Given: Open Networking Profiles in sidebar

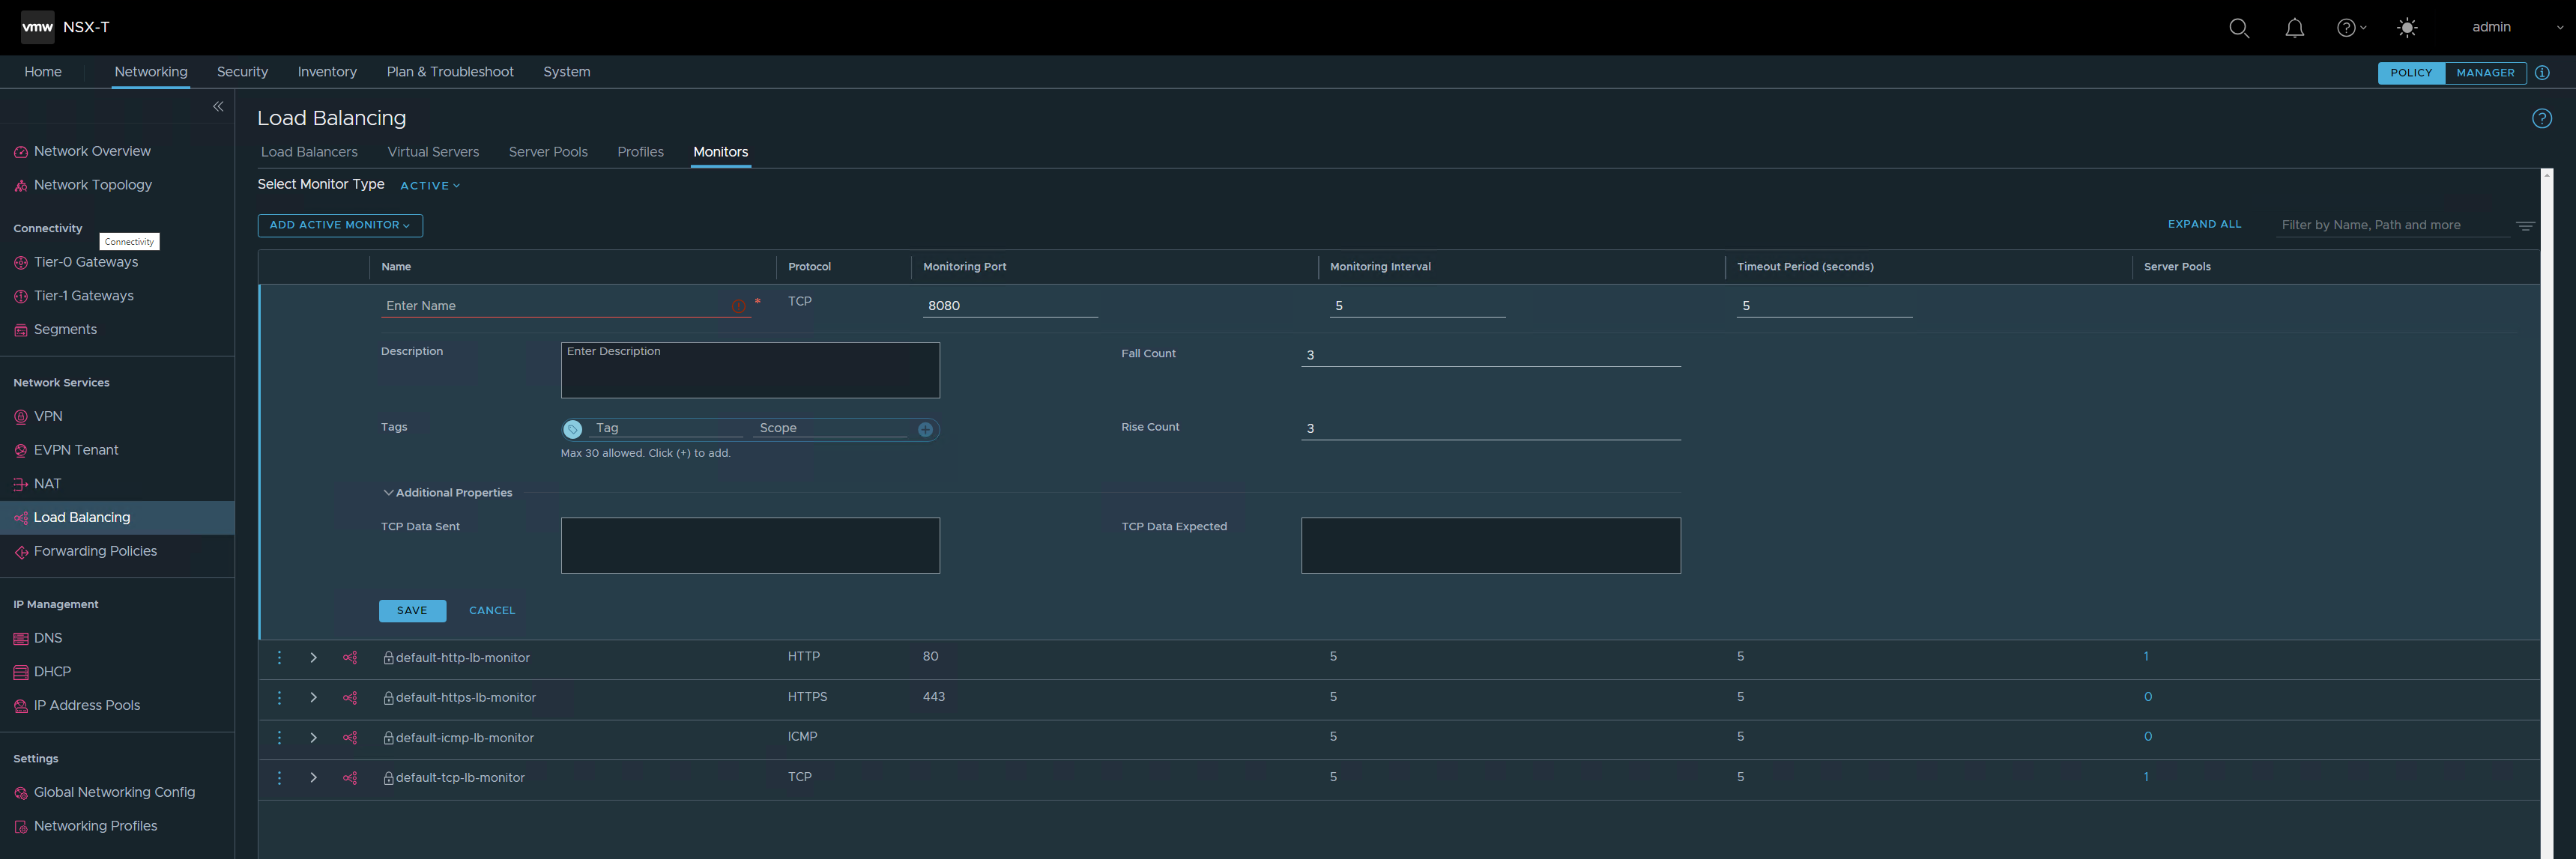Looking at the screenshot, I should click(95, 827).
